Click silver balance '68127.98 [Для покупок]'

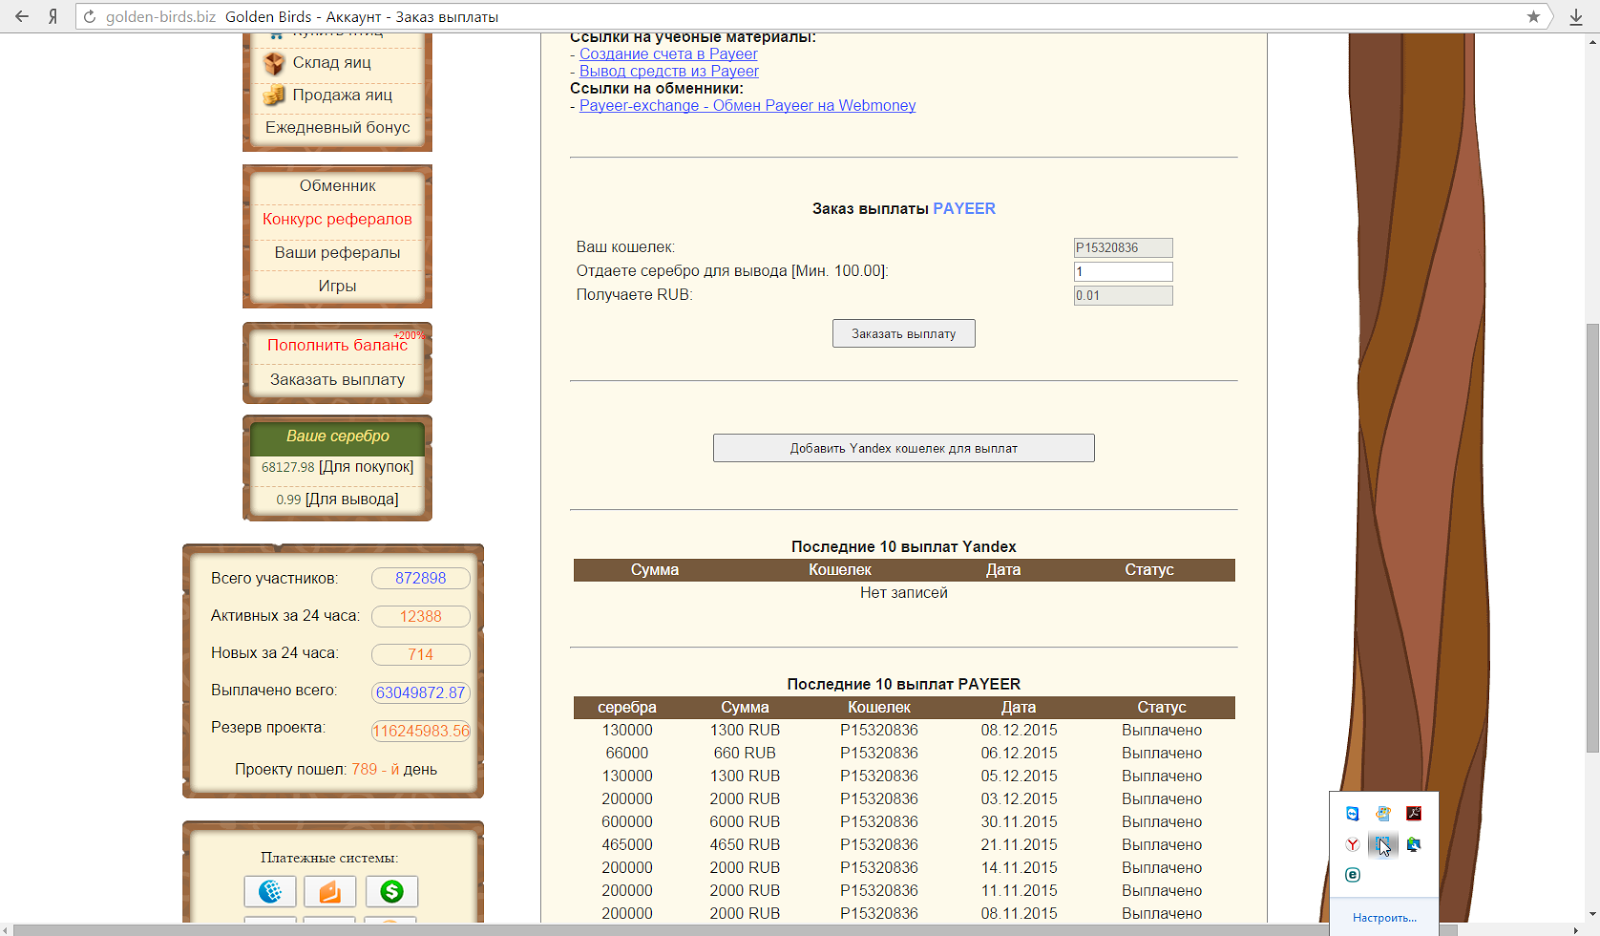(x=337, y=467)
